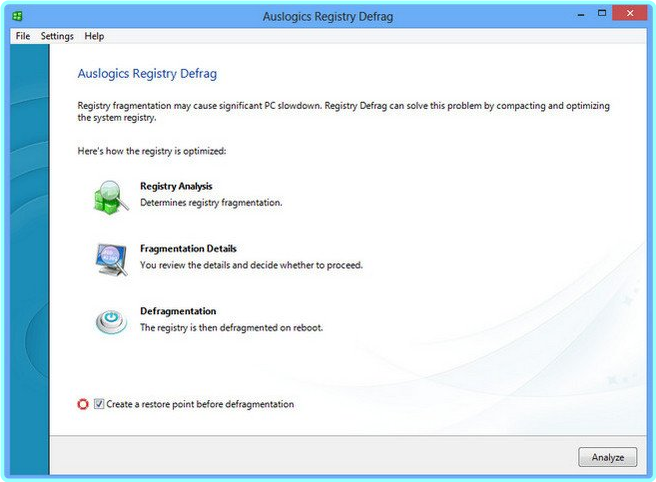Start analysis with the Analyze button

click(x=607, y=457)
